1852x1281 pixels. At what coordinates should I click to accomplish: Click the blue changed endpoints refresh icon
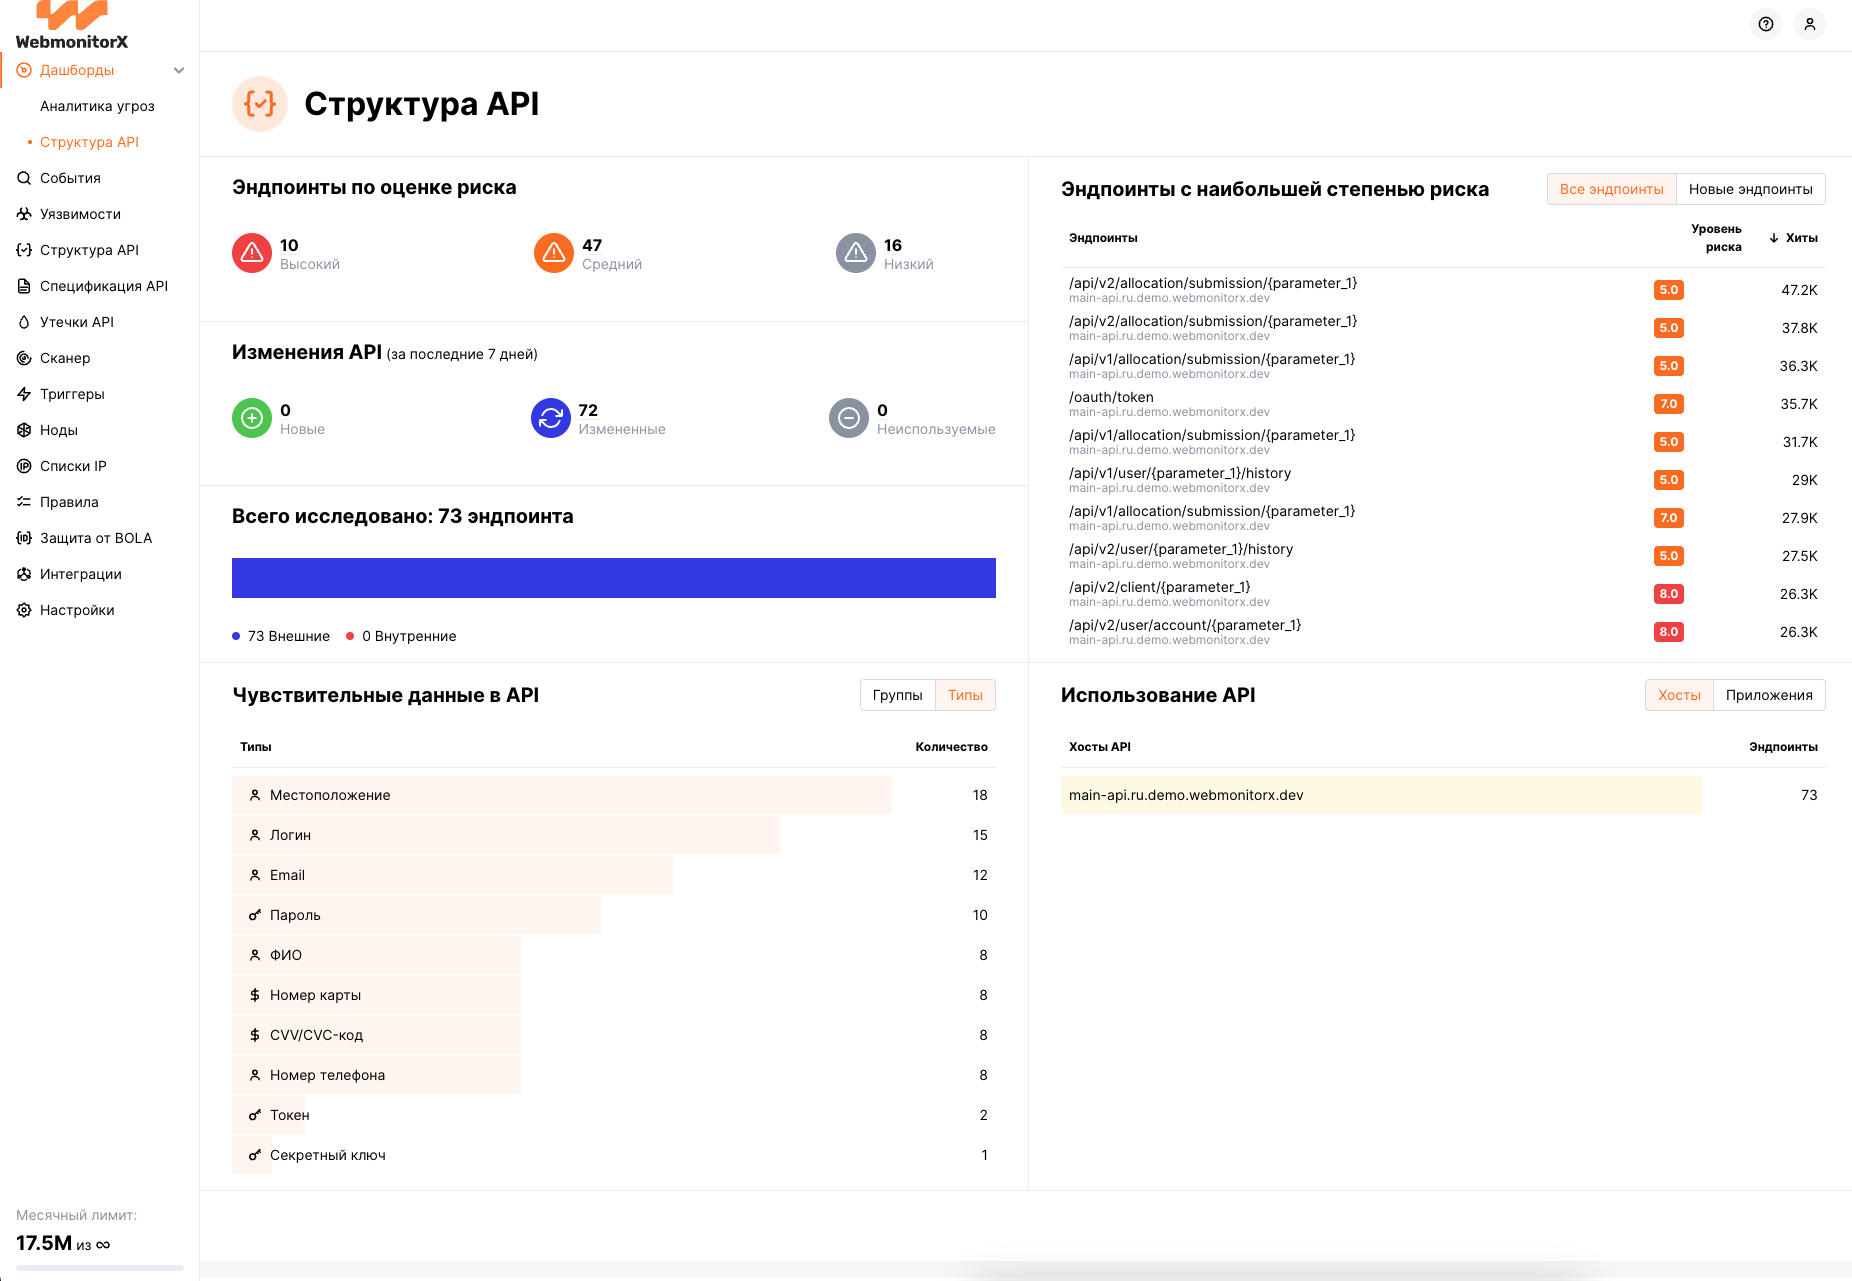click(x=551, y=418)
